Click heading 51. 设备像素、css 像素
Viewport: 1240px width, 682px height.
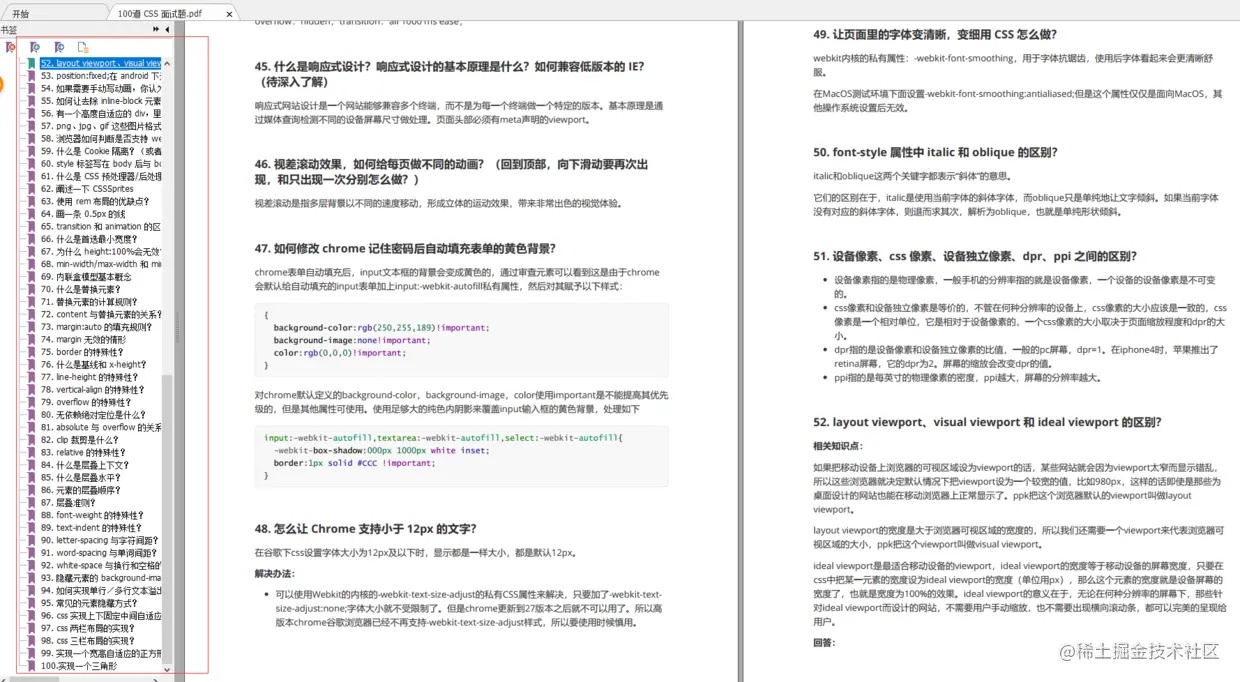tap(975, 256)
